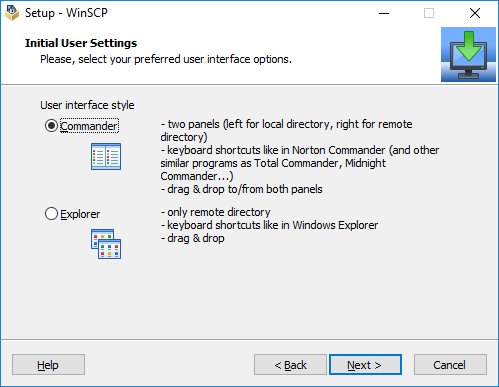Click the Explorer overlapping windows icon
Image resolution: width=499 pixels, height=387 pixels.
(106, 244)
